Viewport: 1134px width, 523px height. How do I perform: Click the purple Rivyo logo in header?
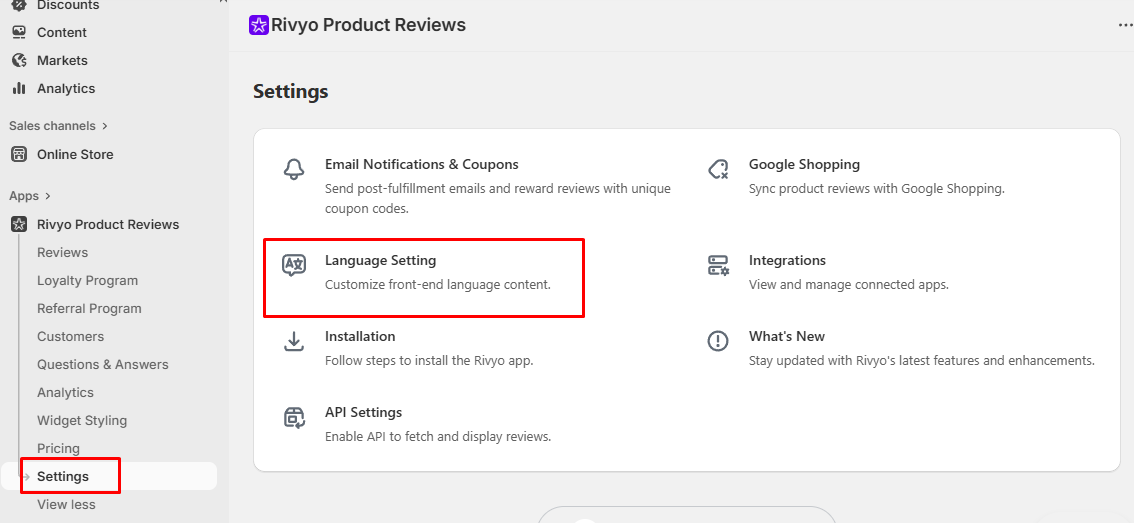258,25
